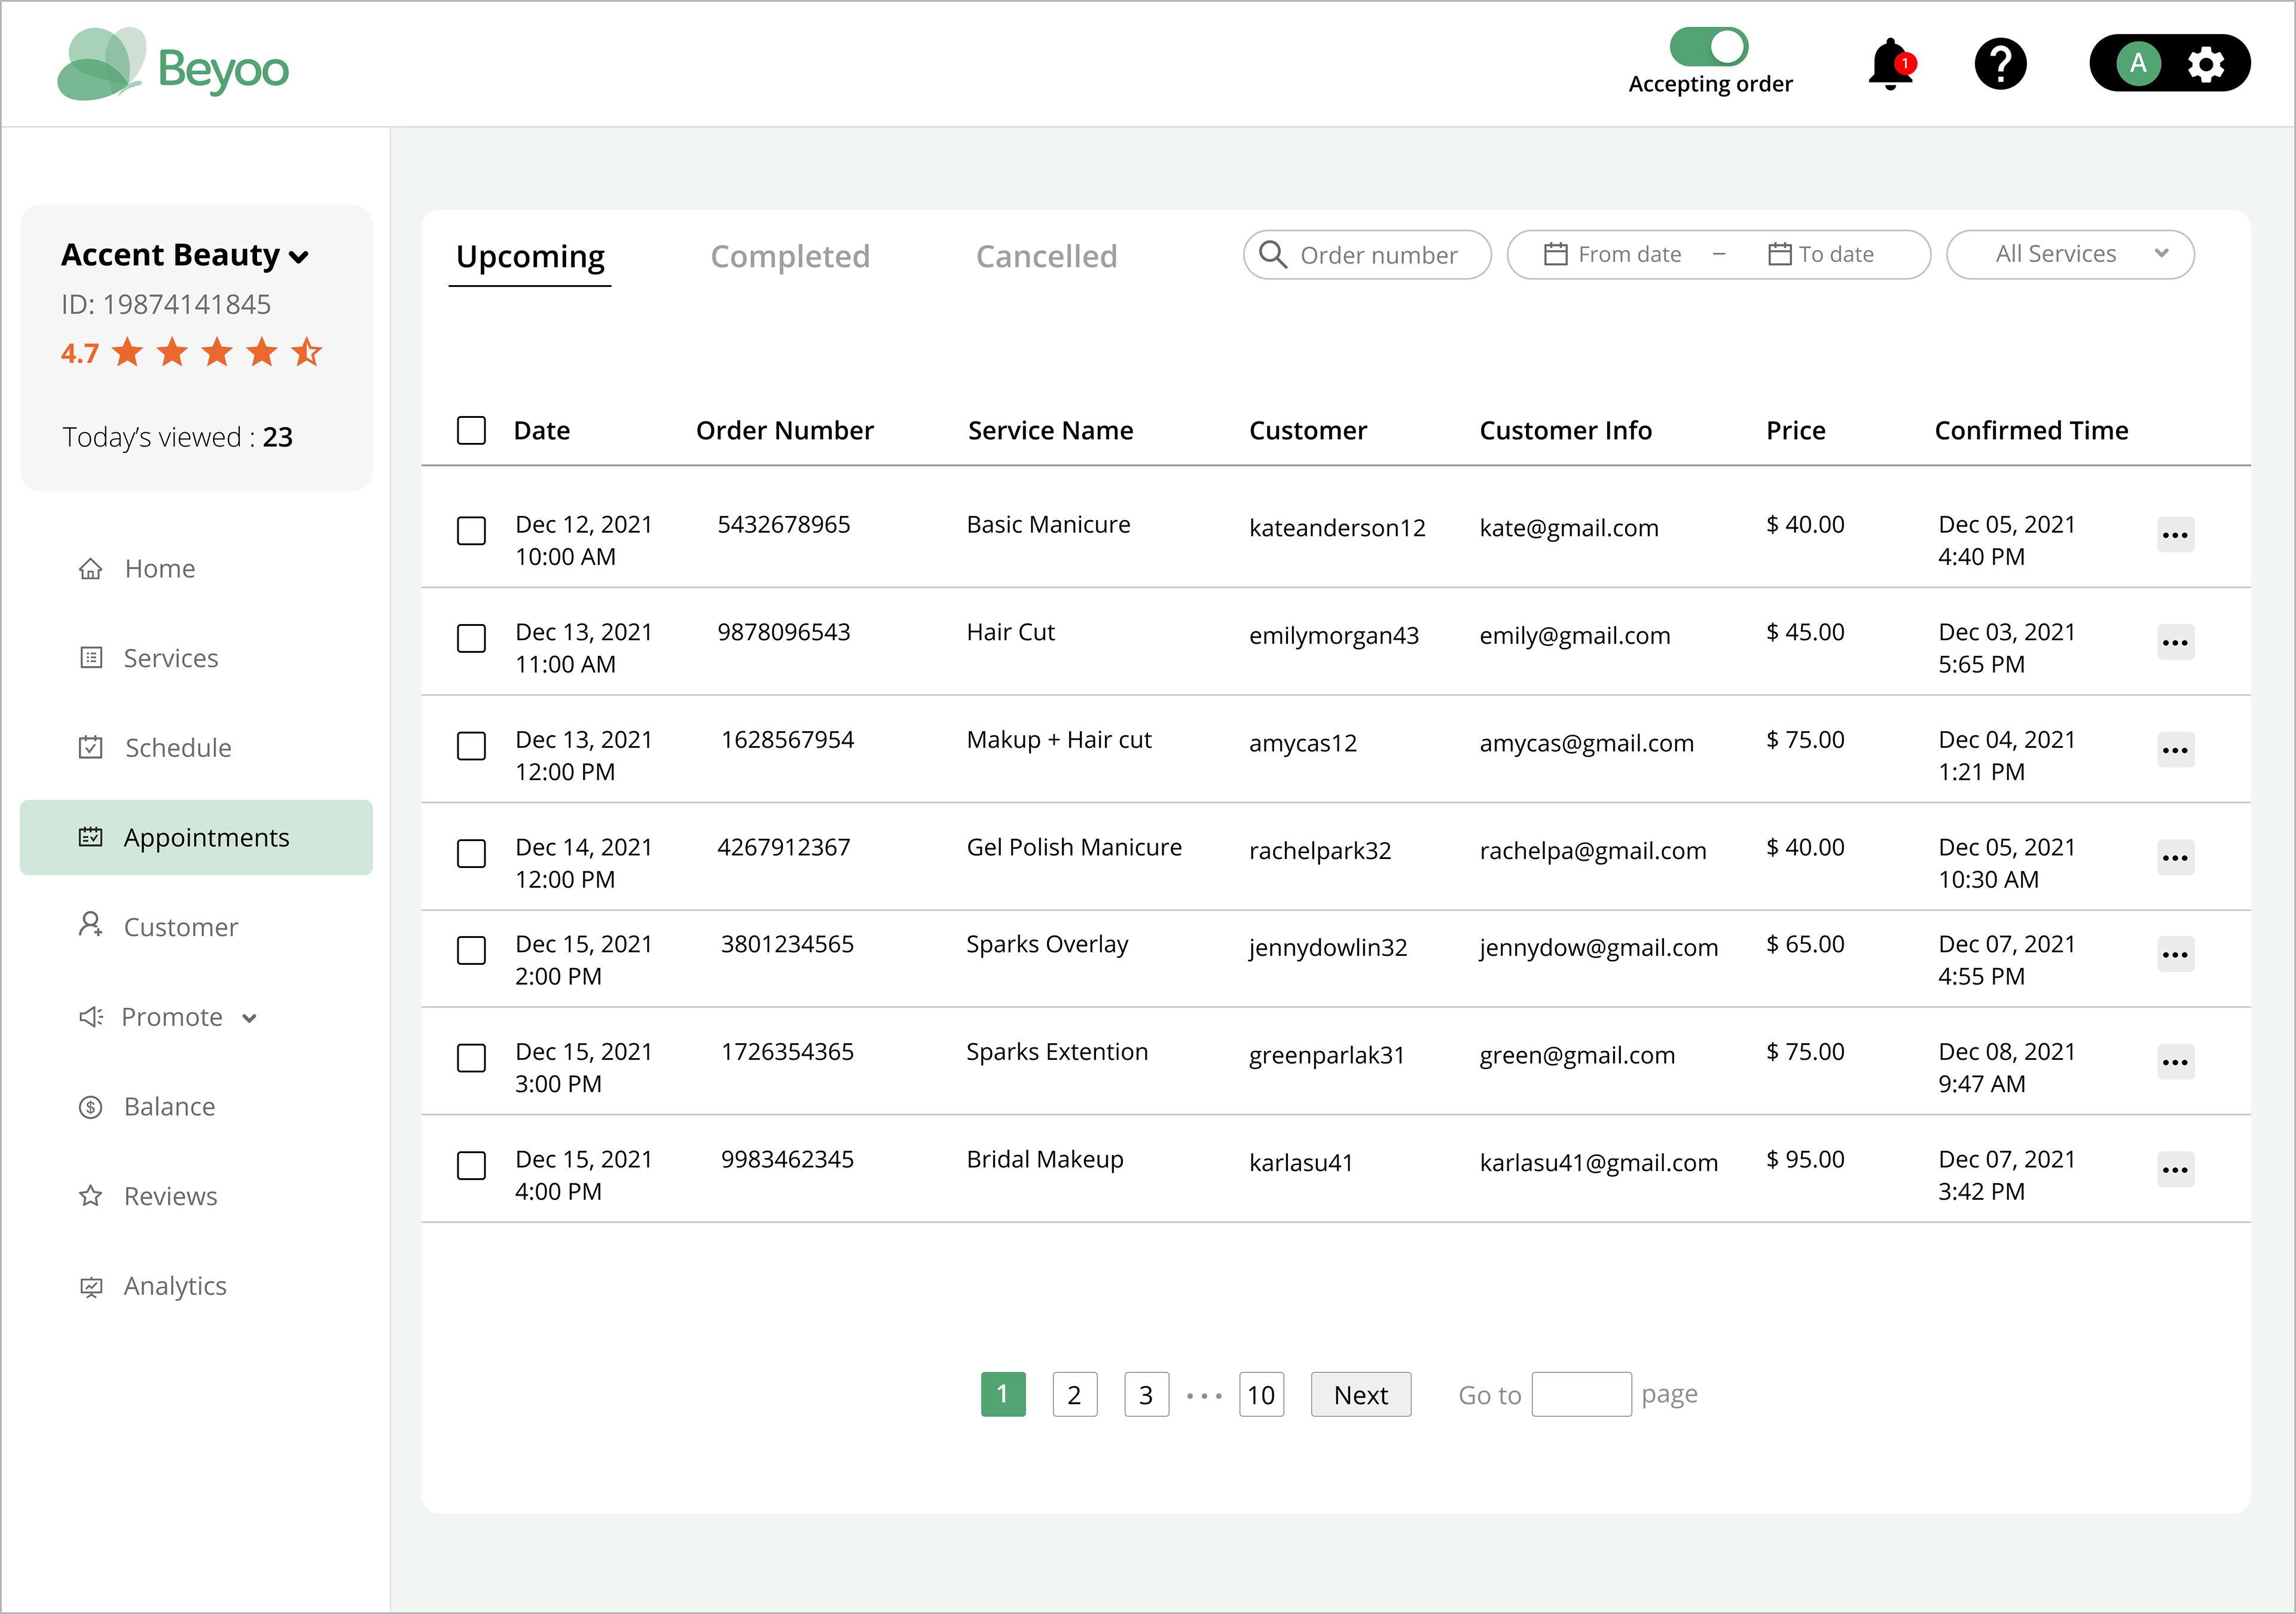
Task: Click the Balance dollar icon
Action: pos(91,1107)
